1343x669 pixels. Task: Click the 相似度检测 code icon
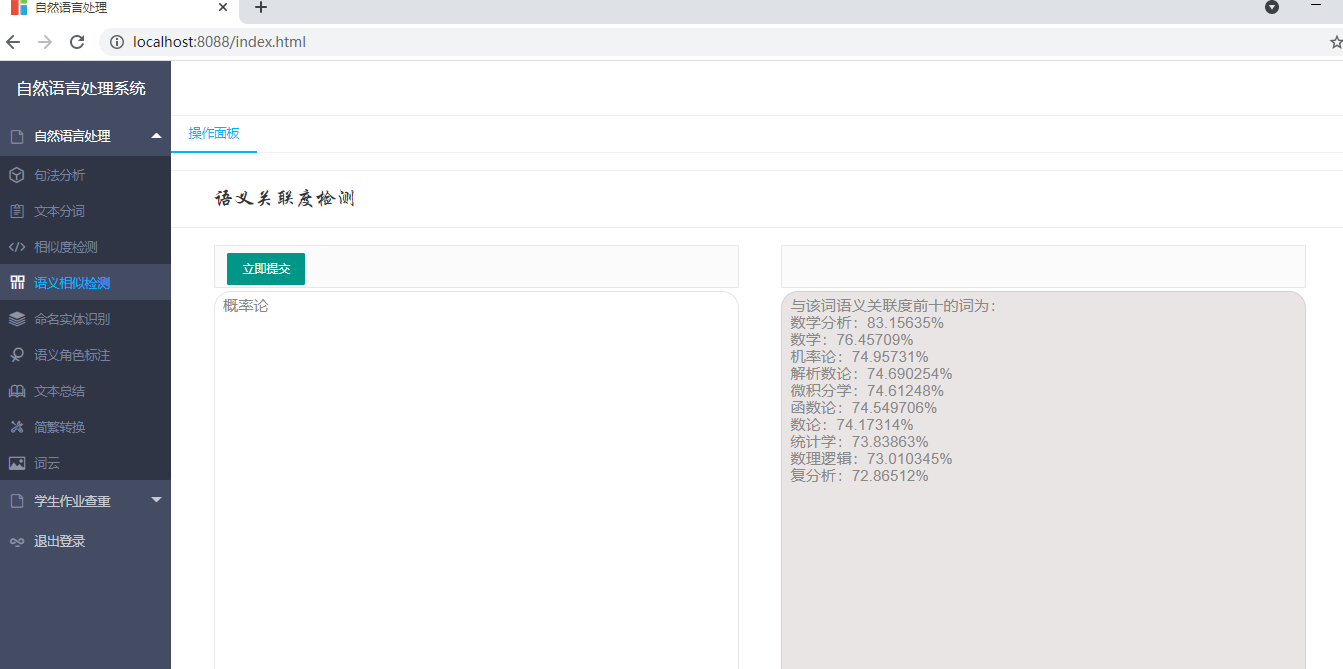point(16,247)
